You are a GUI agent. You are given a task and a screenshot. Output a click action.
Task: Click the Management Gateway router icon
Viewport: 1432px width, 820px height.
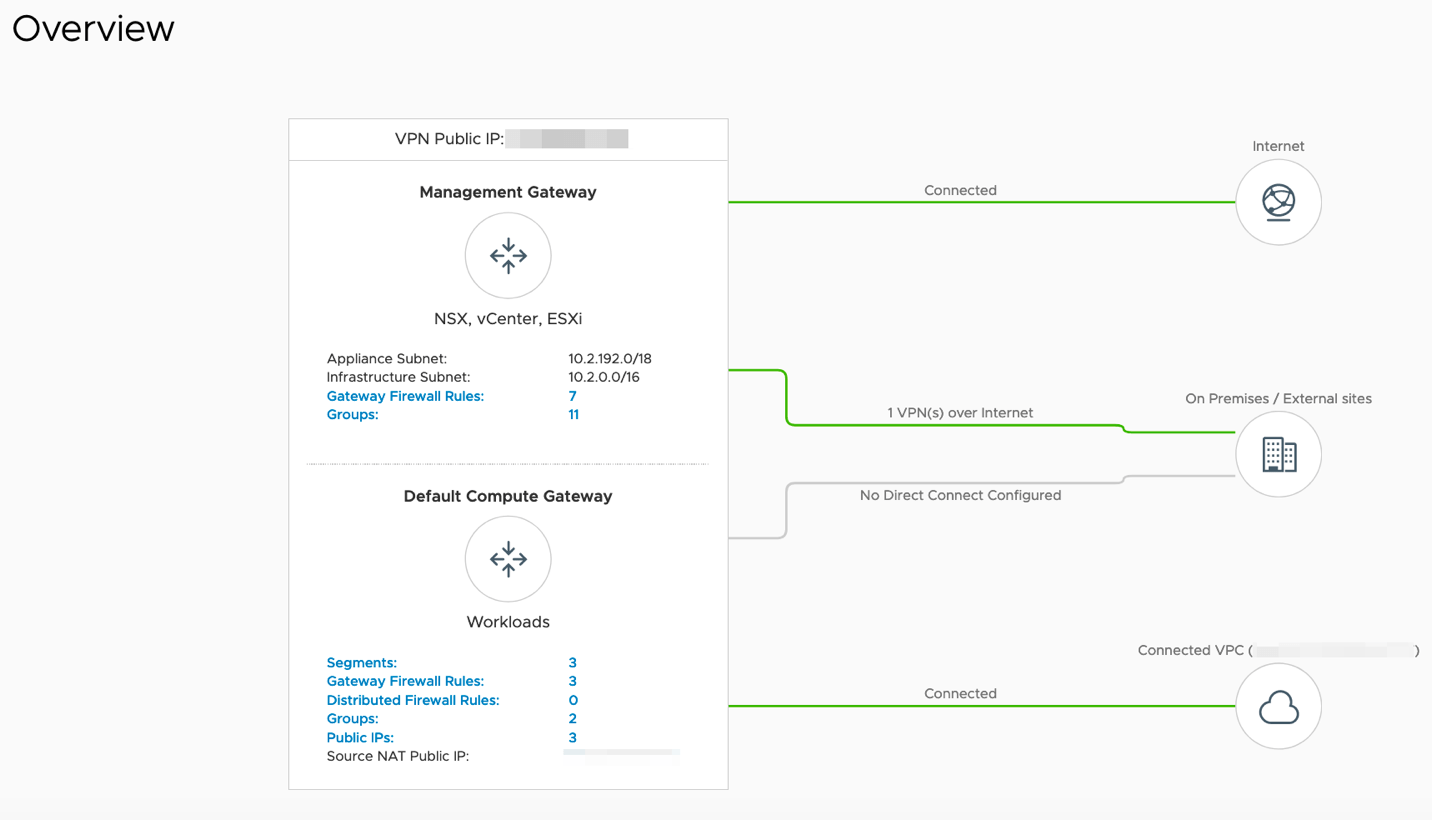click(x=508, y=256)
